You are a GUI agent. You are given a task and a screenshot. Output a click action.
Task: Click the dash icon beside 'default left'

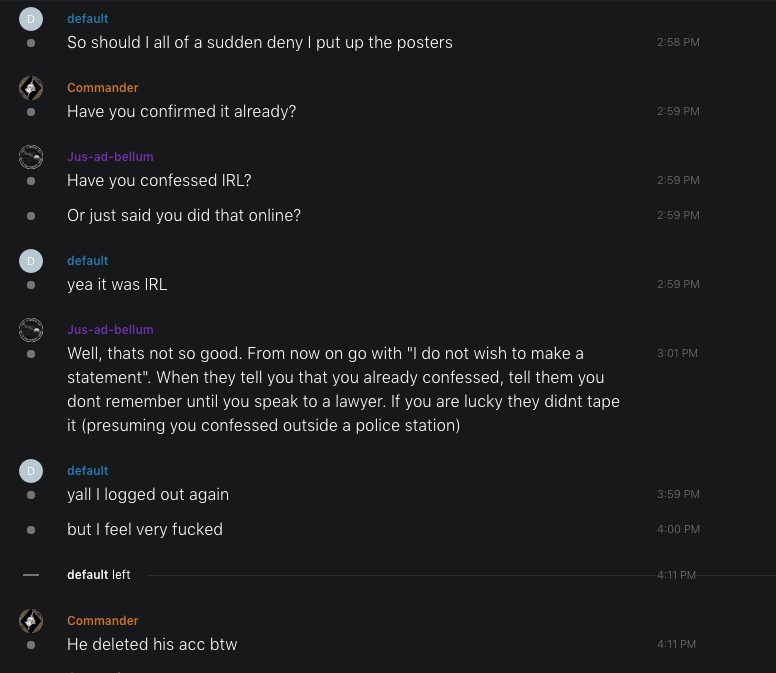pyautogui.click(x=31, y=575)
